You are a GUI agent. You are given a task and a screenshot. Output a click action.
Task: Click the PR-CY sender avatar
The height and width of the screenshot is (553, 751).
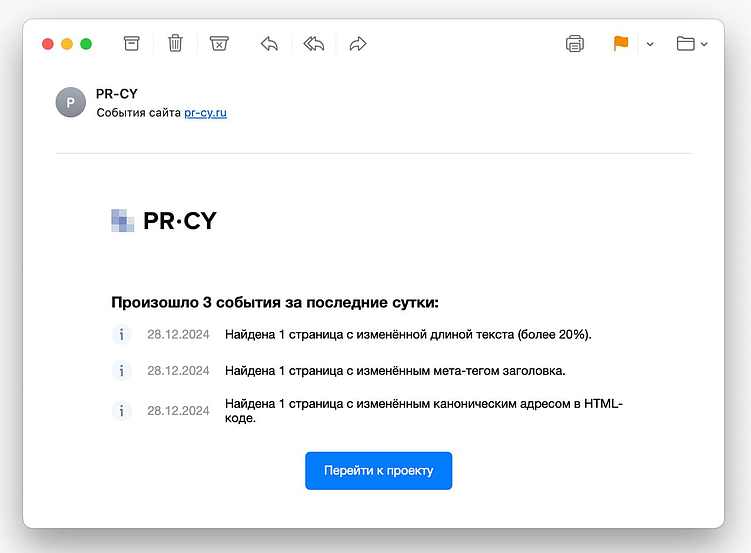tap(70, 102)
